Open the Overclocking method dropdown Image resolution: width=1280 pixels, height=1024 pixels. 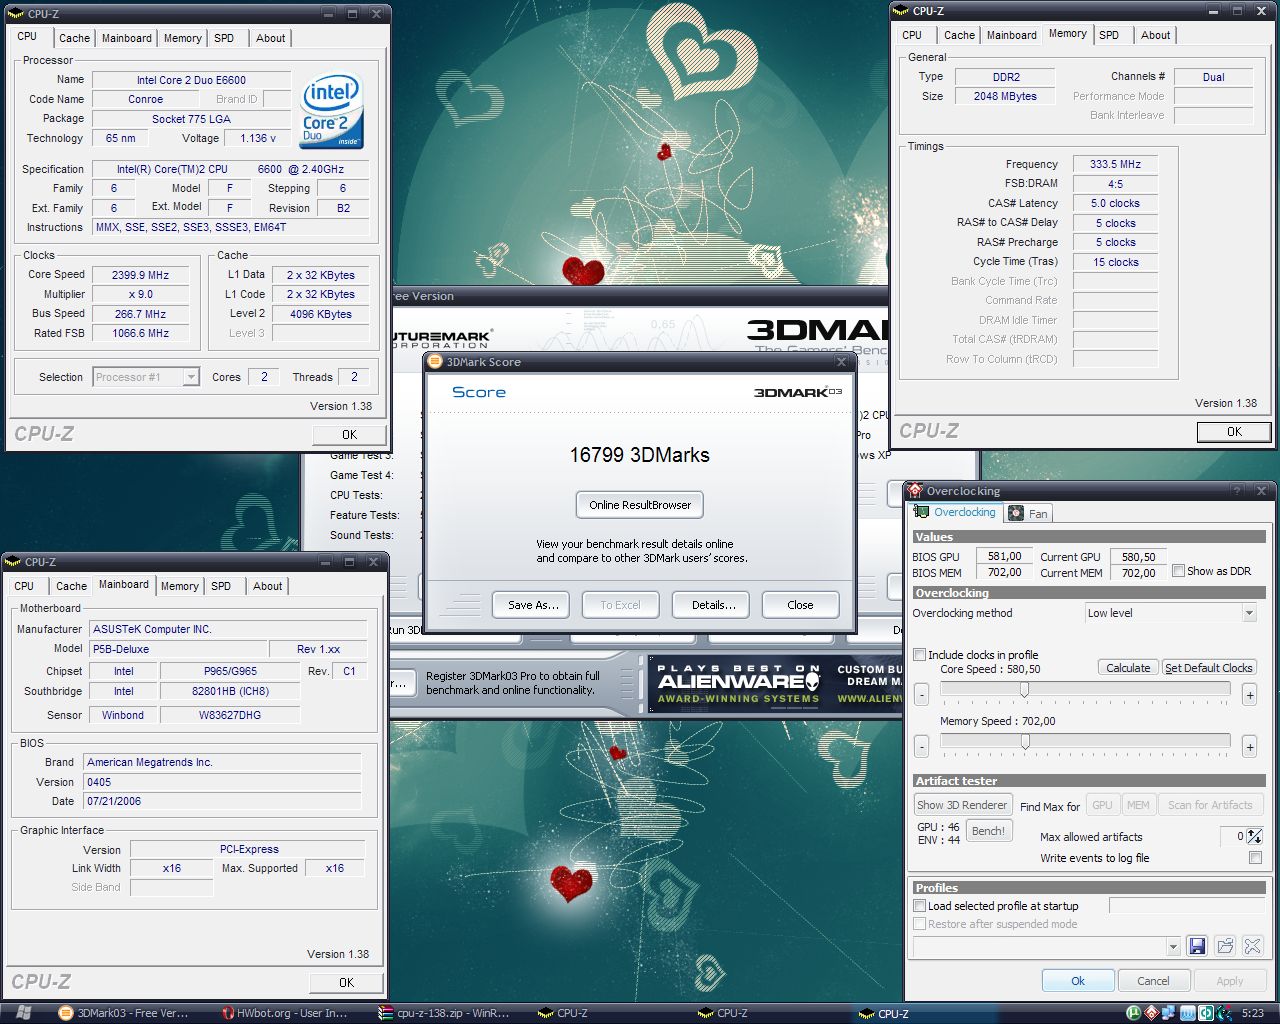(1249, 613)
